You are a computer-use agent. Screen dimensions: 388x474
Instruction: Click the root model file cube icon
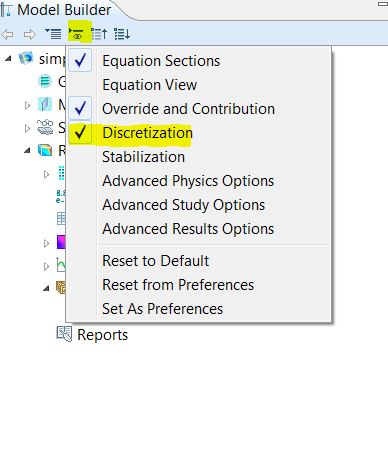[x=26, y=58]
